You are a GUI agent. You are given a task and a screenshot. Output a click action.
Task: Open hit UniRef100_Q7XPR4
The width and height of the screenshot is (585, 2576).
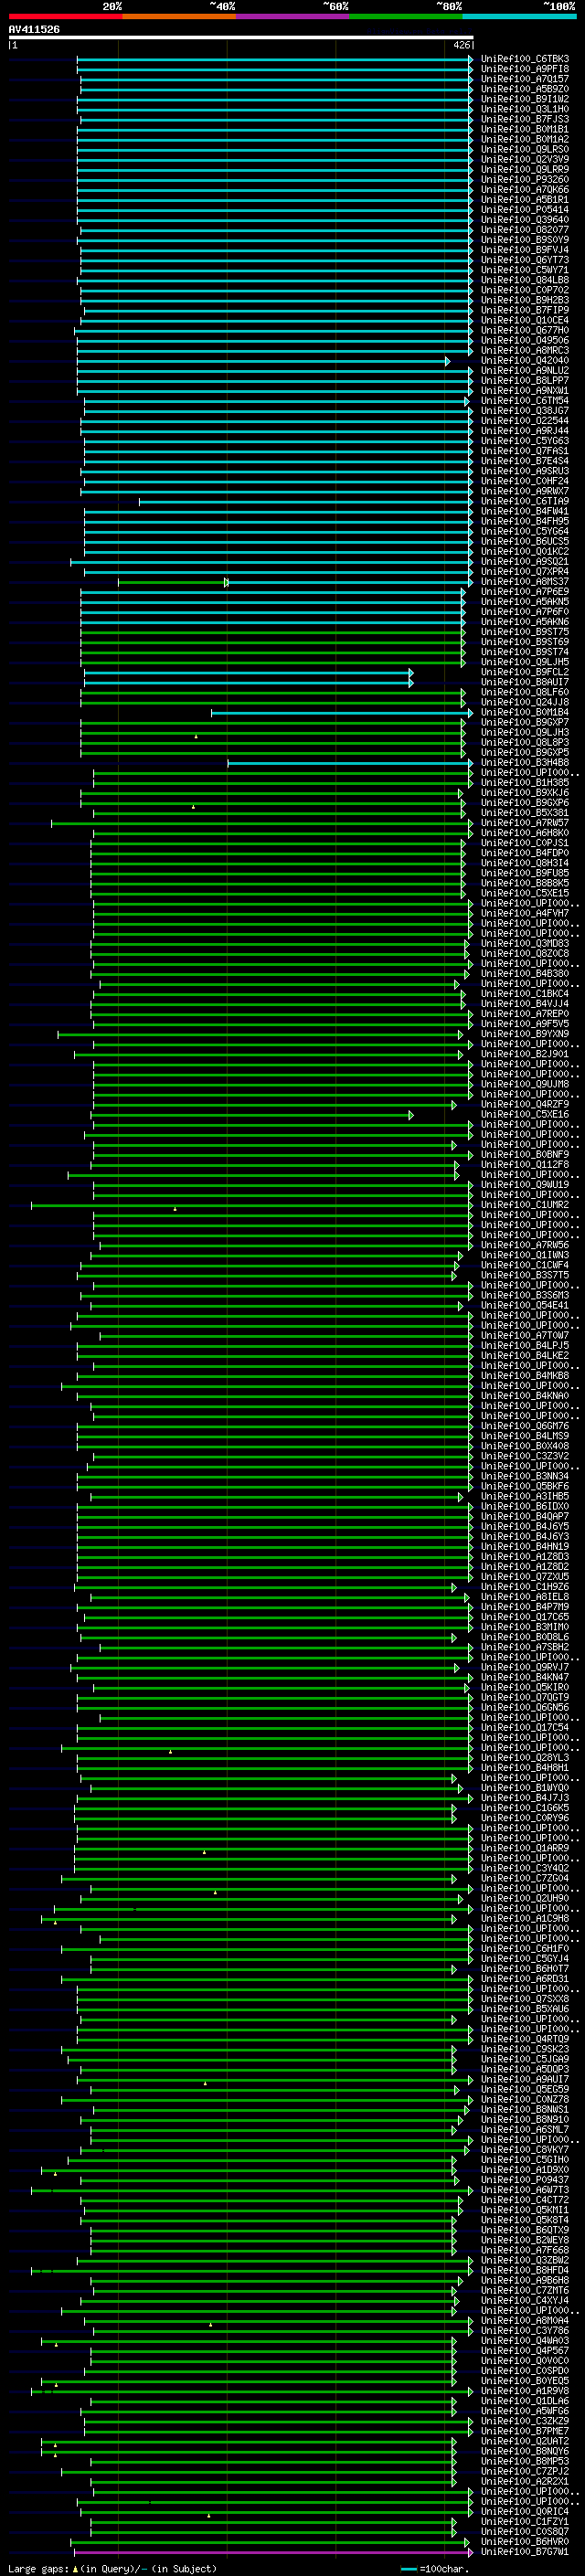(x=525, y=572)
